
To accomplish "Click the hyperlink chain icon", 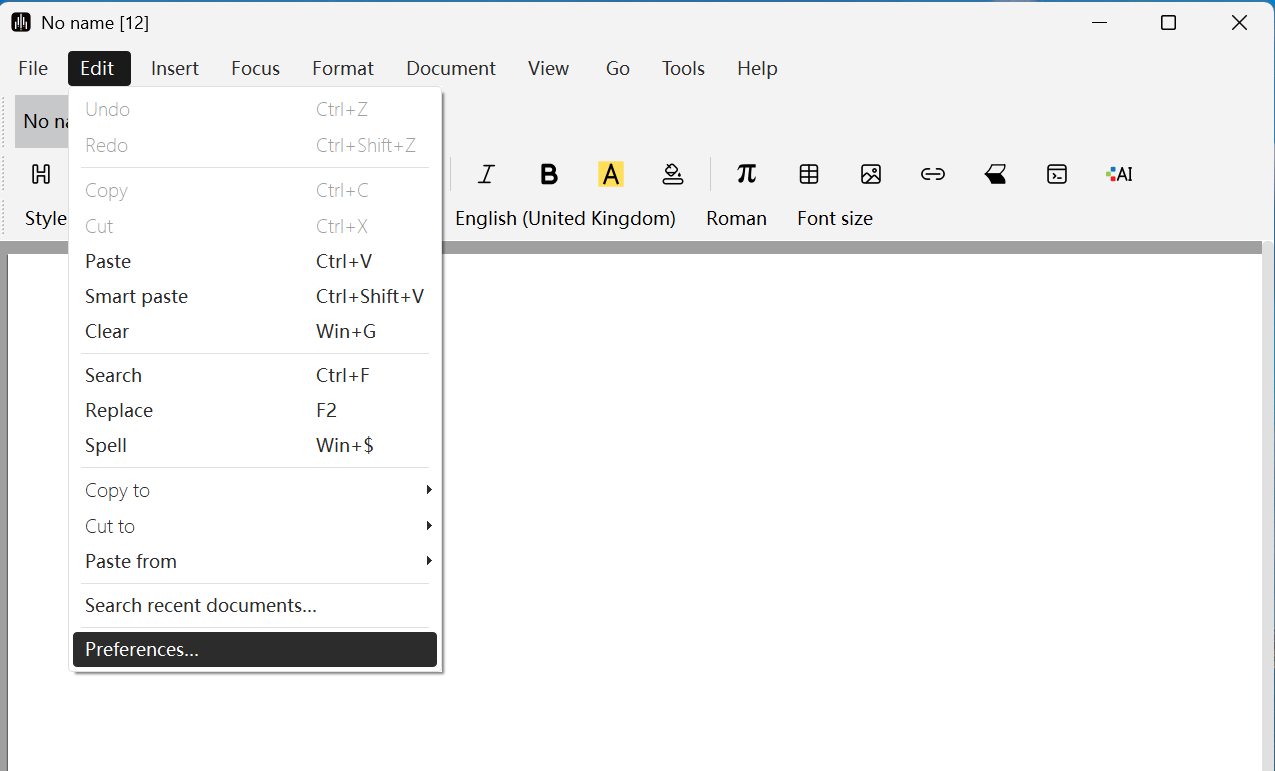I will click(x=933, y=174).
